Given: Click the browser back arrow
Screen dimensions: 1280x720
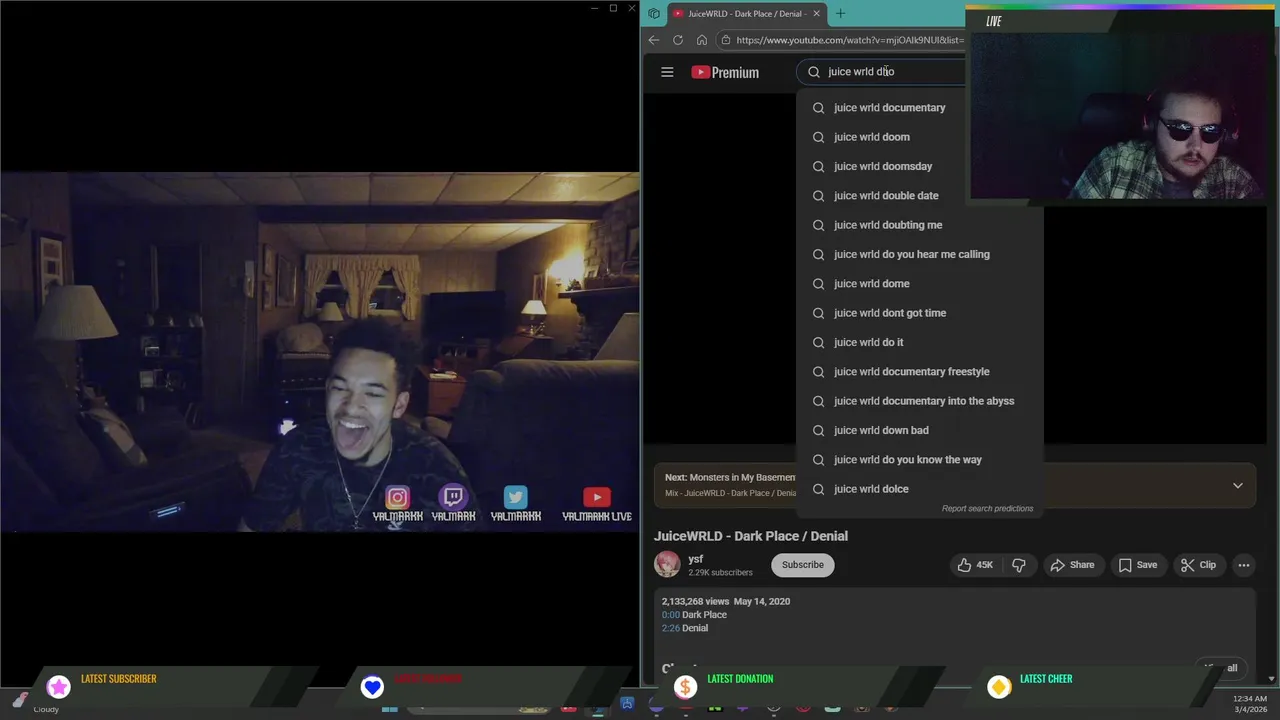Looking at the screenshot, I should coord(654,40).
